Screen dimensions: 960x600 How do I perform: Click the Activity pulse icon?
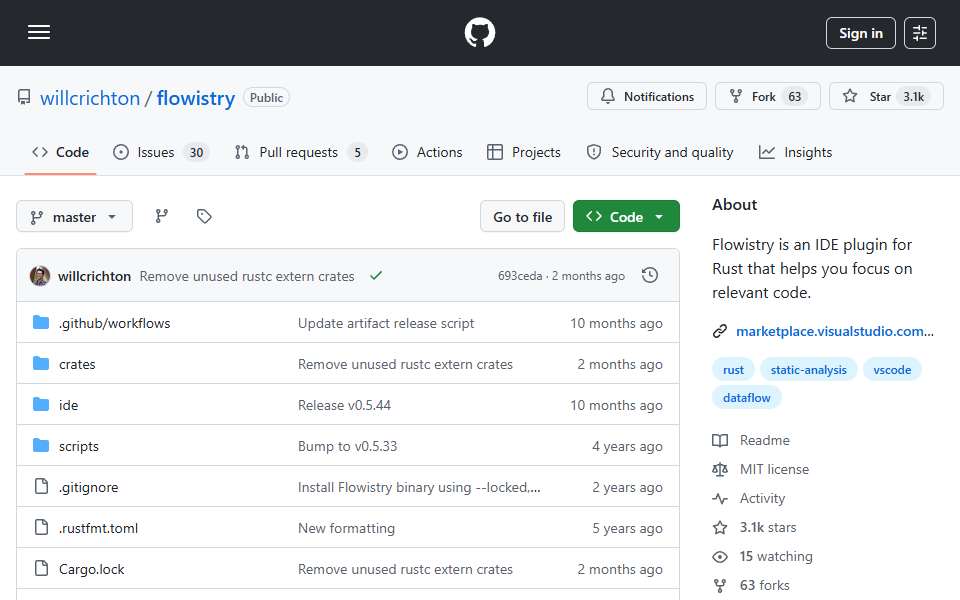coord(720,498)
